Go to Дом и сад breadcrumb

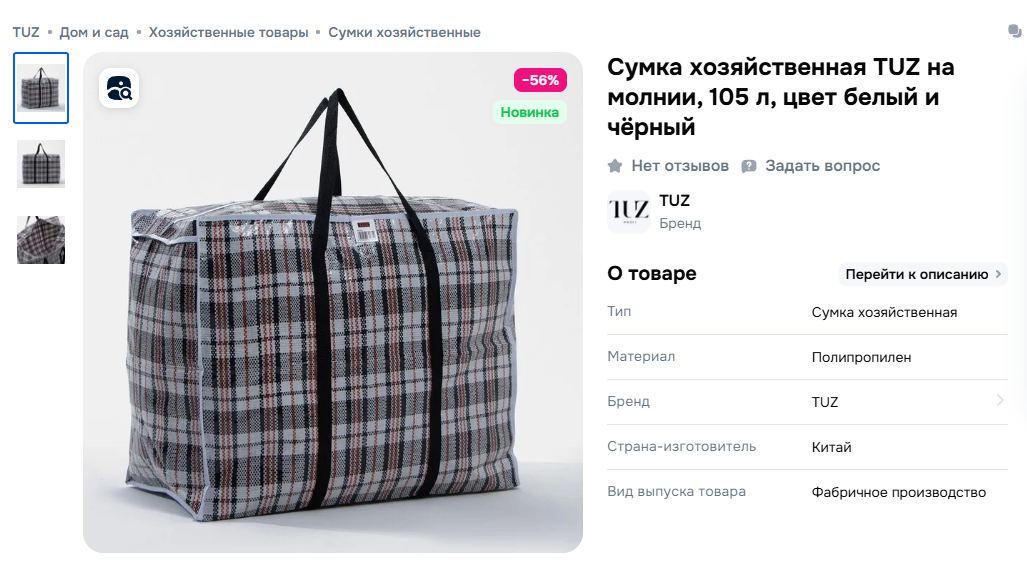click(94, 32)
